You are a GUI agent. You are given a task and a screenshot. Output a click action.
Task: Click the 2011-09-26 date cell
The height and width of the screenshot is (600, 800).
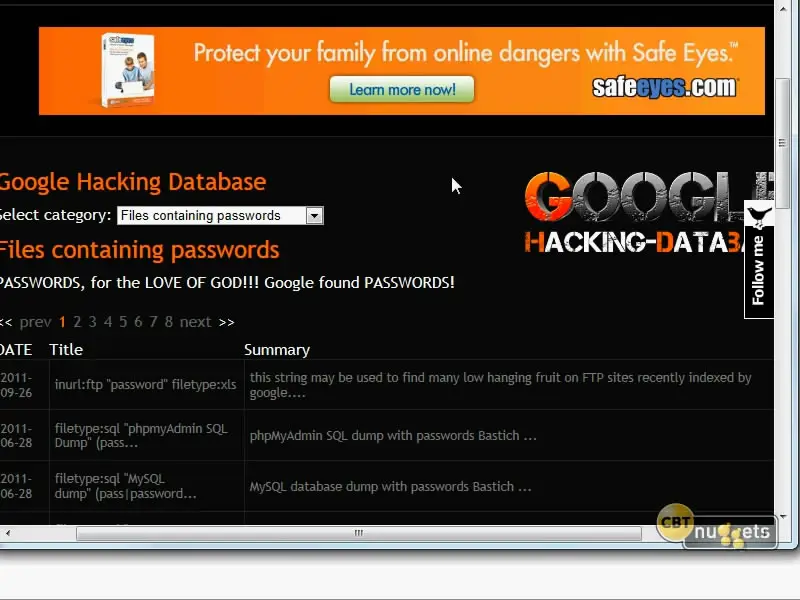(16, 385)
